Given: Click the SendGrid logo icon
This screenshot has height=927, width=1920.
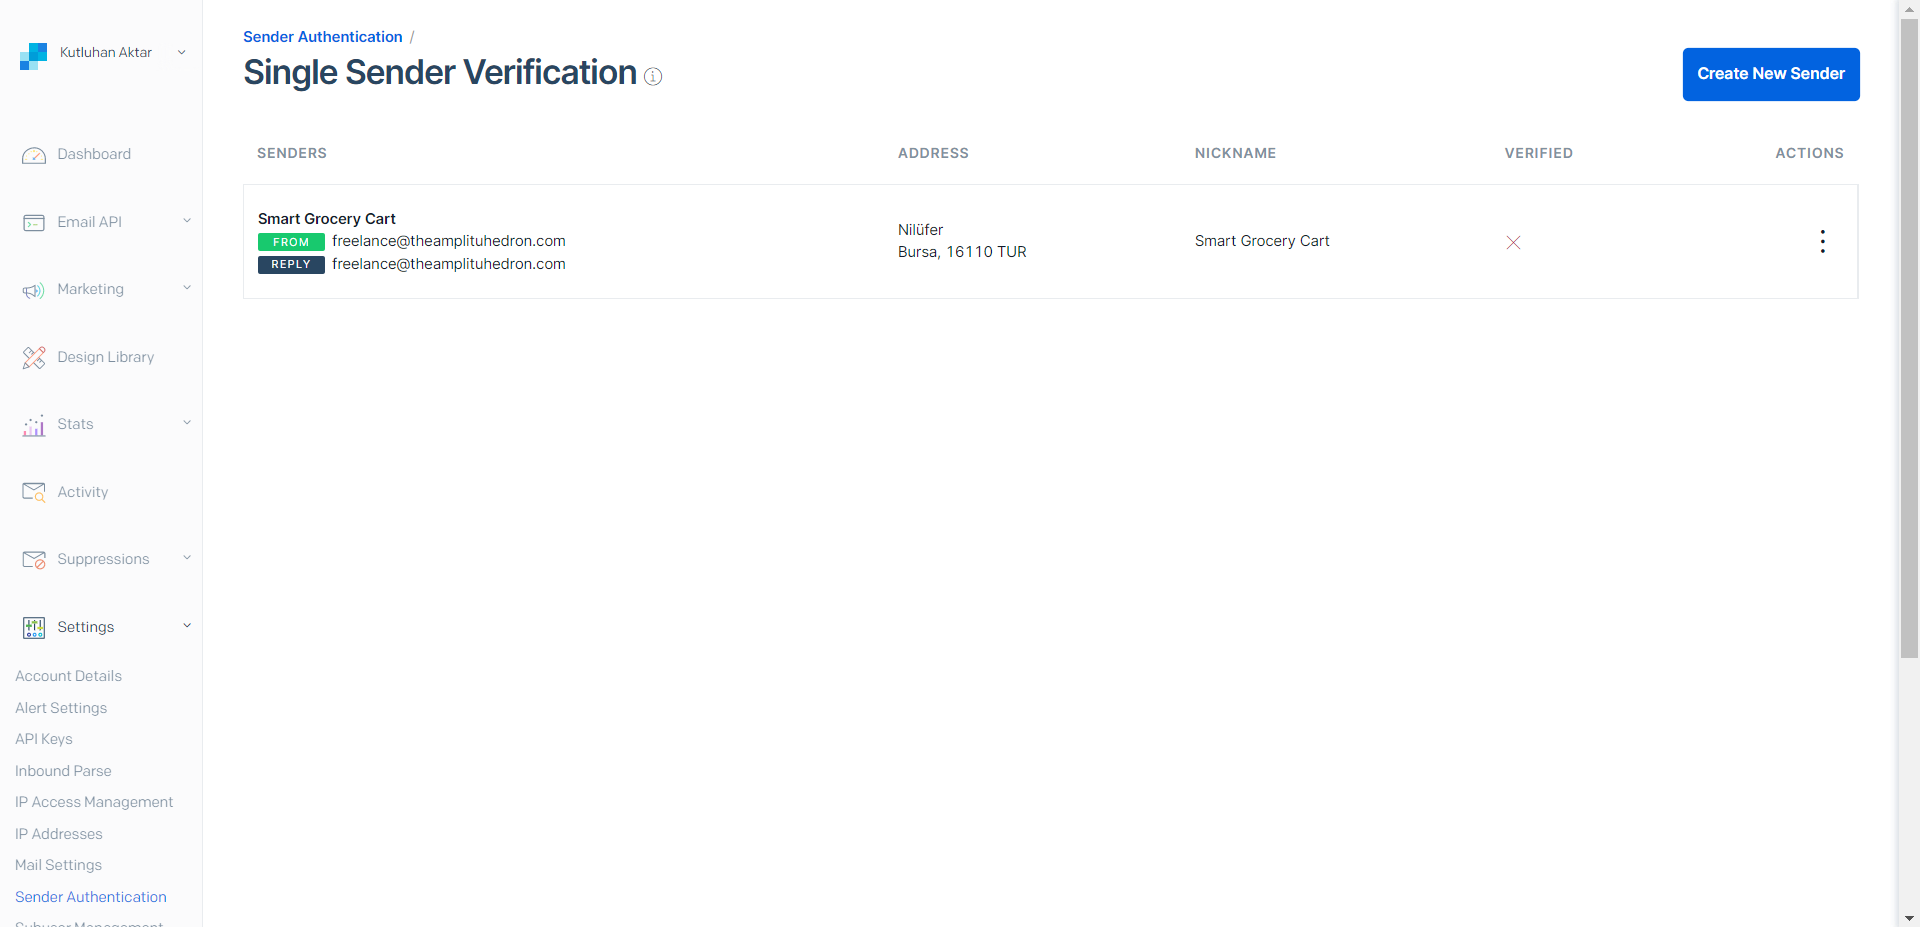Looking at the screenshot, I should point(33,56).
